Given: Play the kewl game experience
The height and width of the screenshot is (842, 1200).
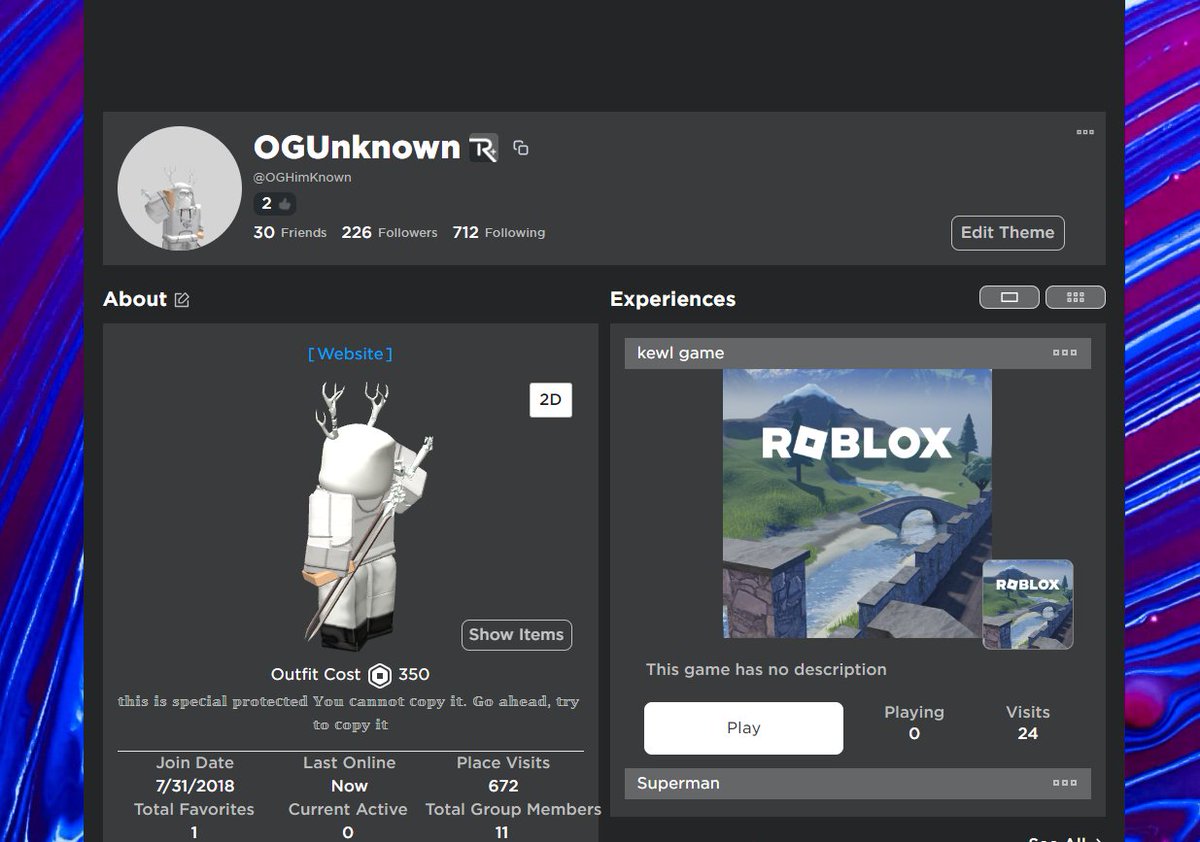Looking at the screenshot, I should pyautogui.click(x=743, y=728).
